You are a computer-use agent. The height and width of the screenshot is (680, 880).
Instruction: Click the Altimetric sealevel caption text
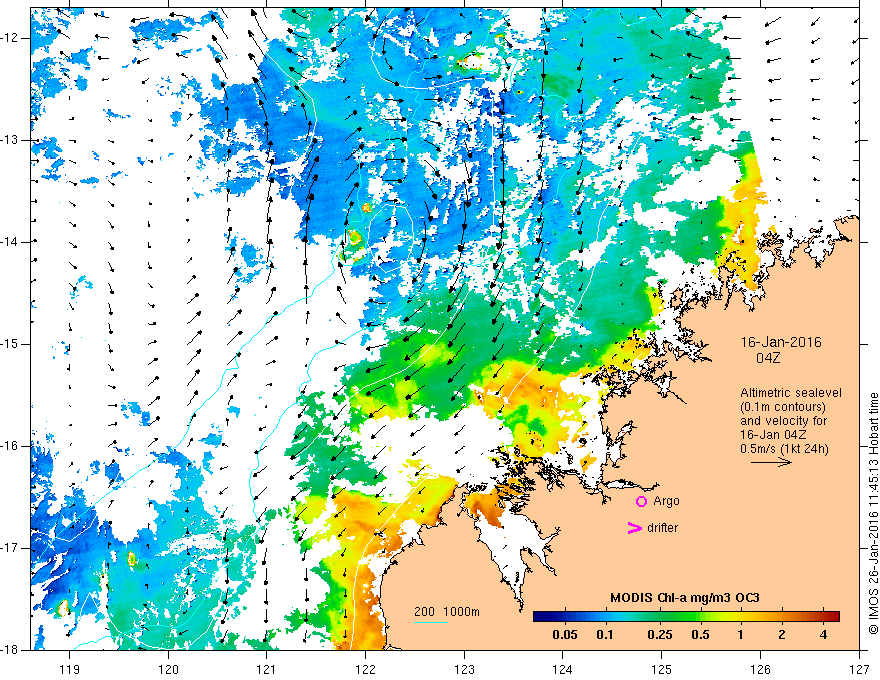pos(791,393)
